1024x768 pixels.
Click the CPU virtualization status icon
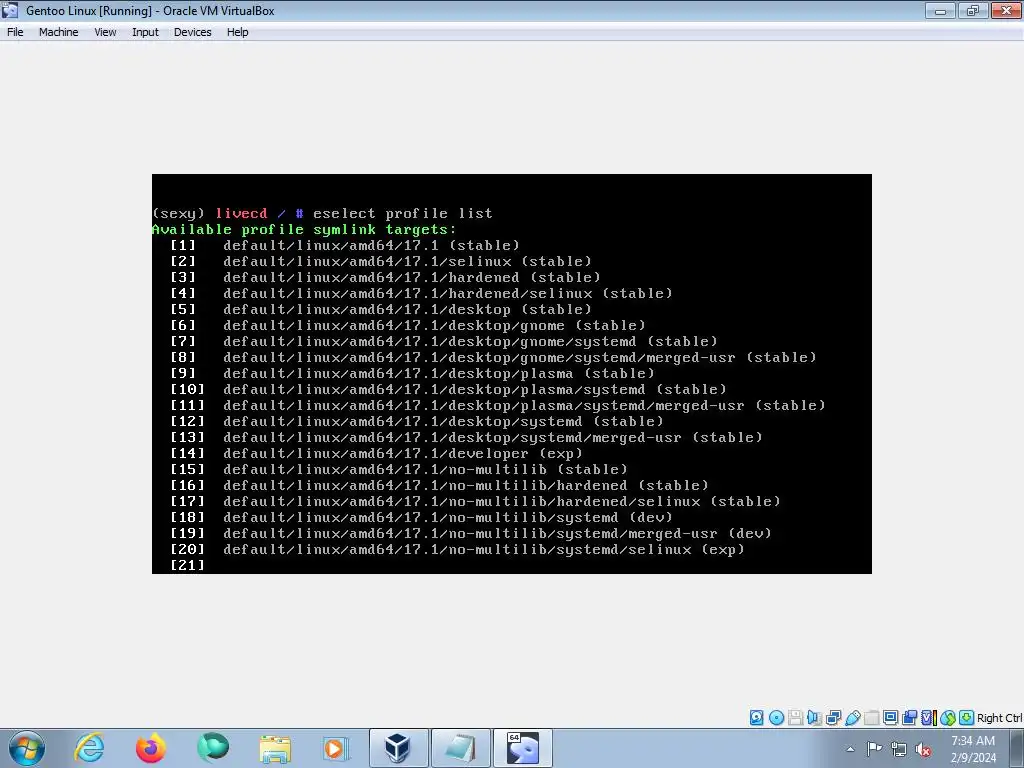tap(929, 718)
